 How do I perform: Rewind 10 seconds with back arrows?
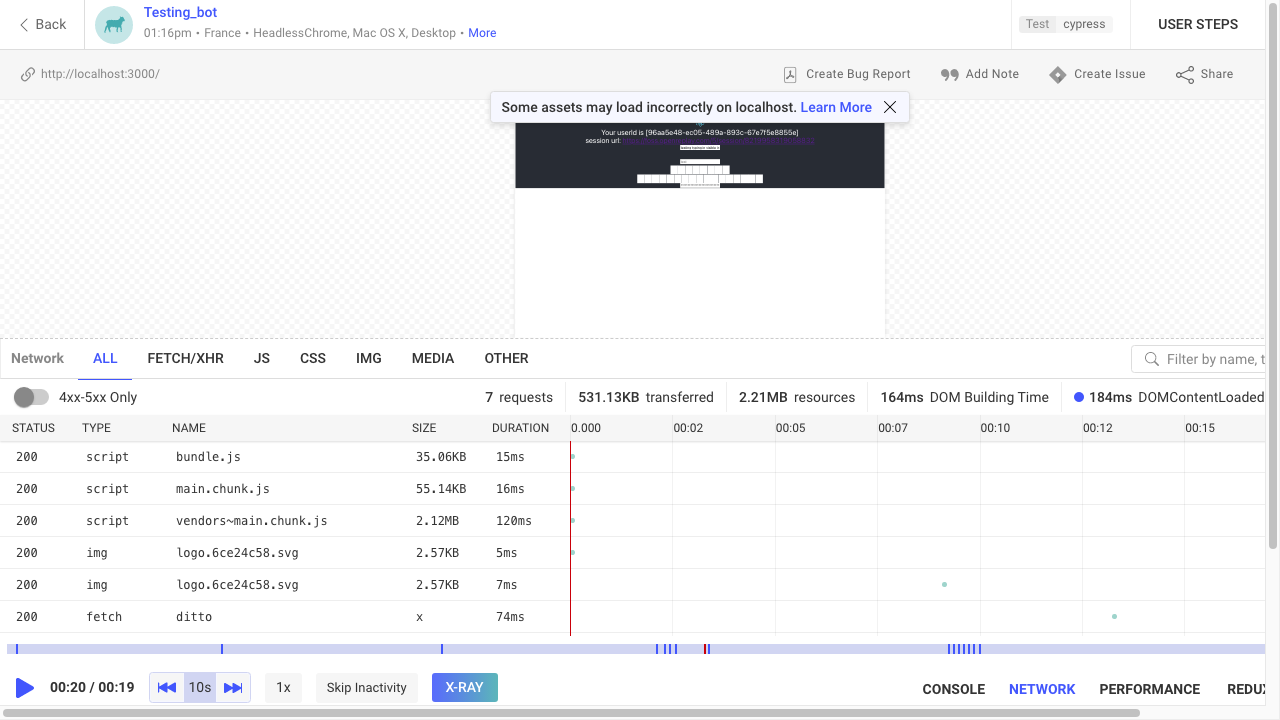[x=167, y=687]
